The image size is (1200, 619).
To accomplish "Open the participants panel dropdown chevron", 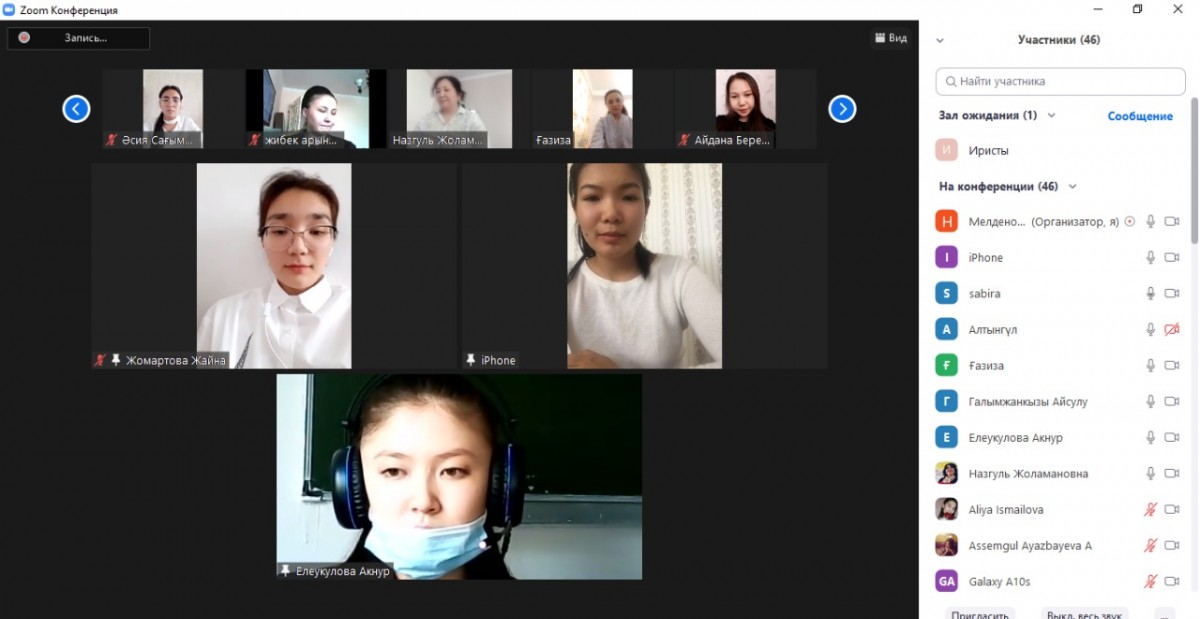I will (x=939, y=41).
